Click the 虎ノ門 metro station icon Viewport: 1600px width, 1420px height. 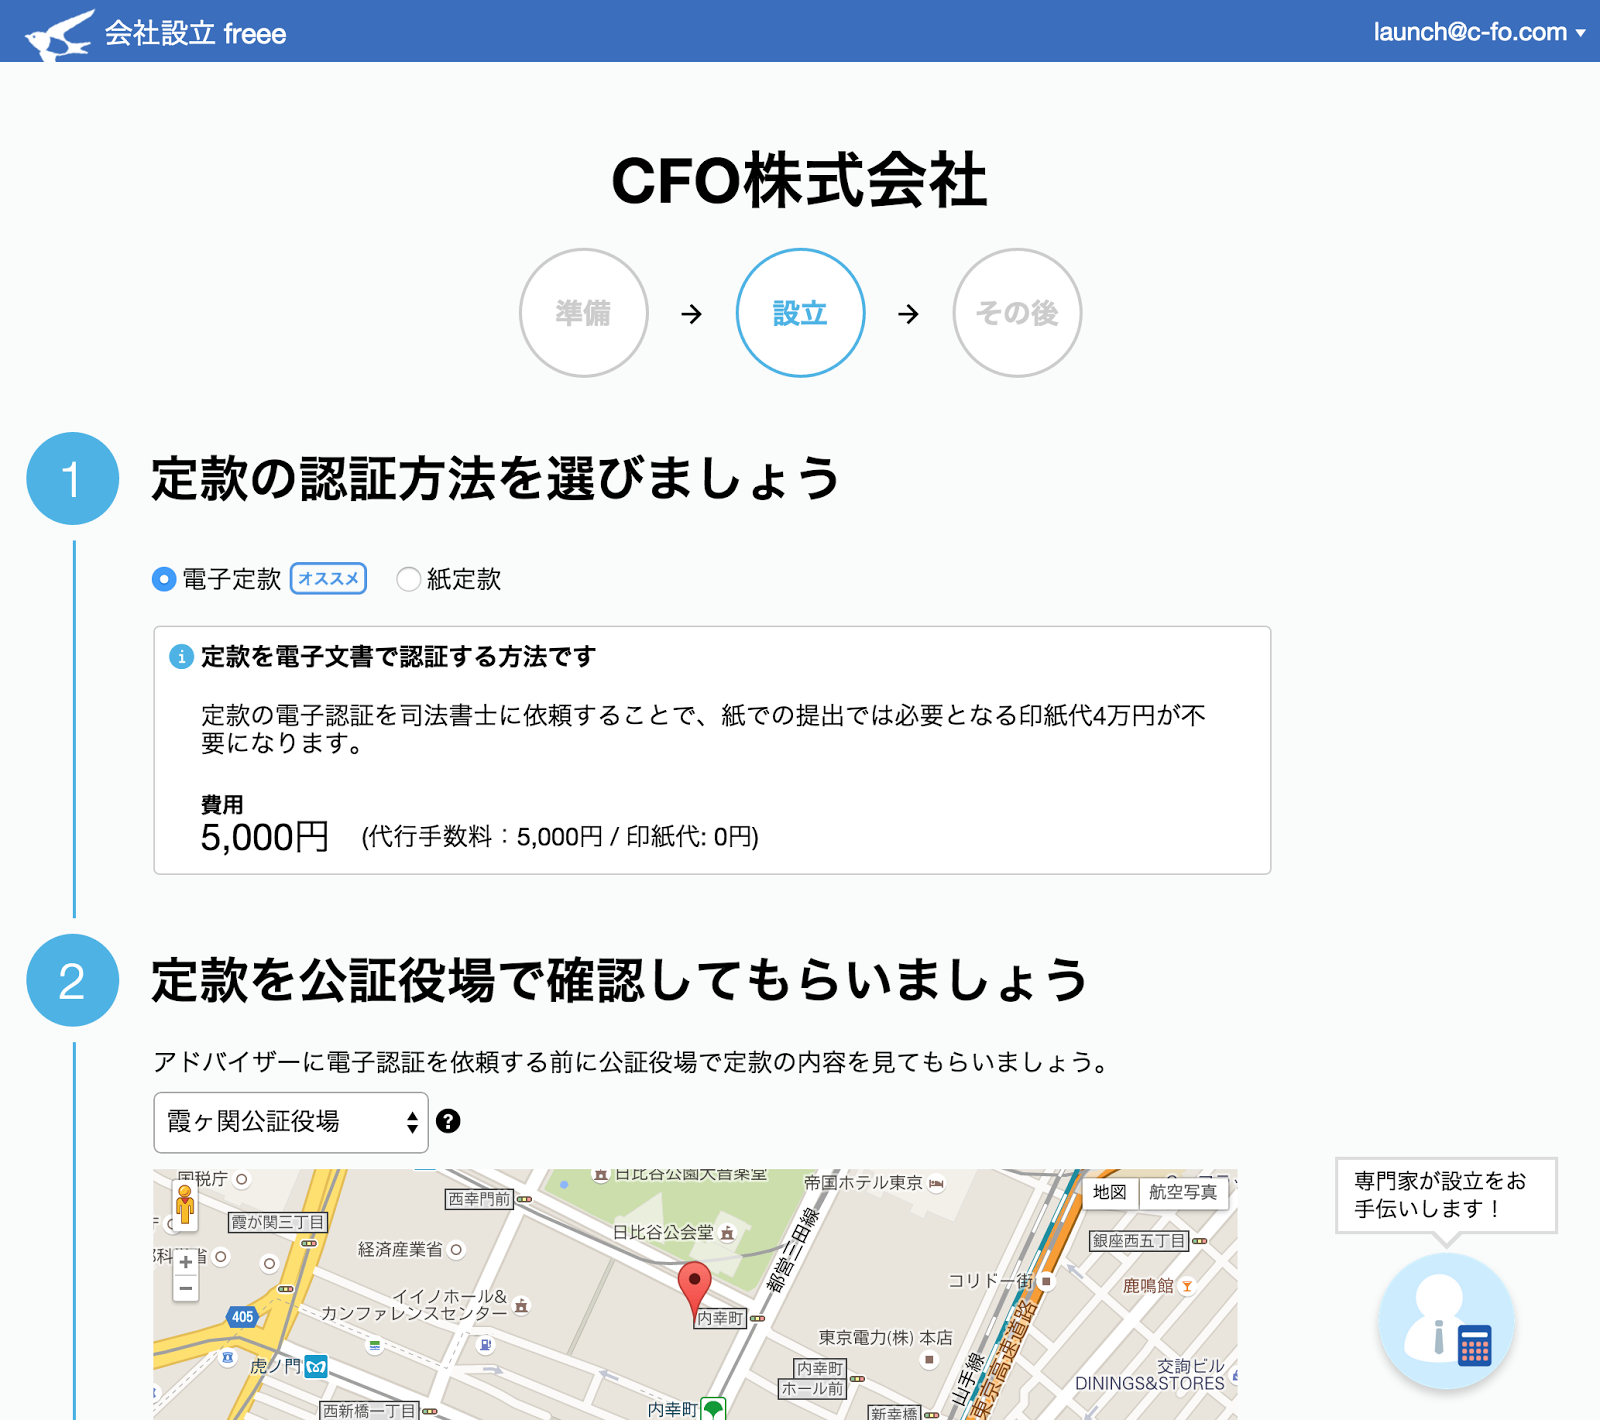click(x=316, y=1366)
